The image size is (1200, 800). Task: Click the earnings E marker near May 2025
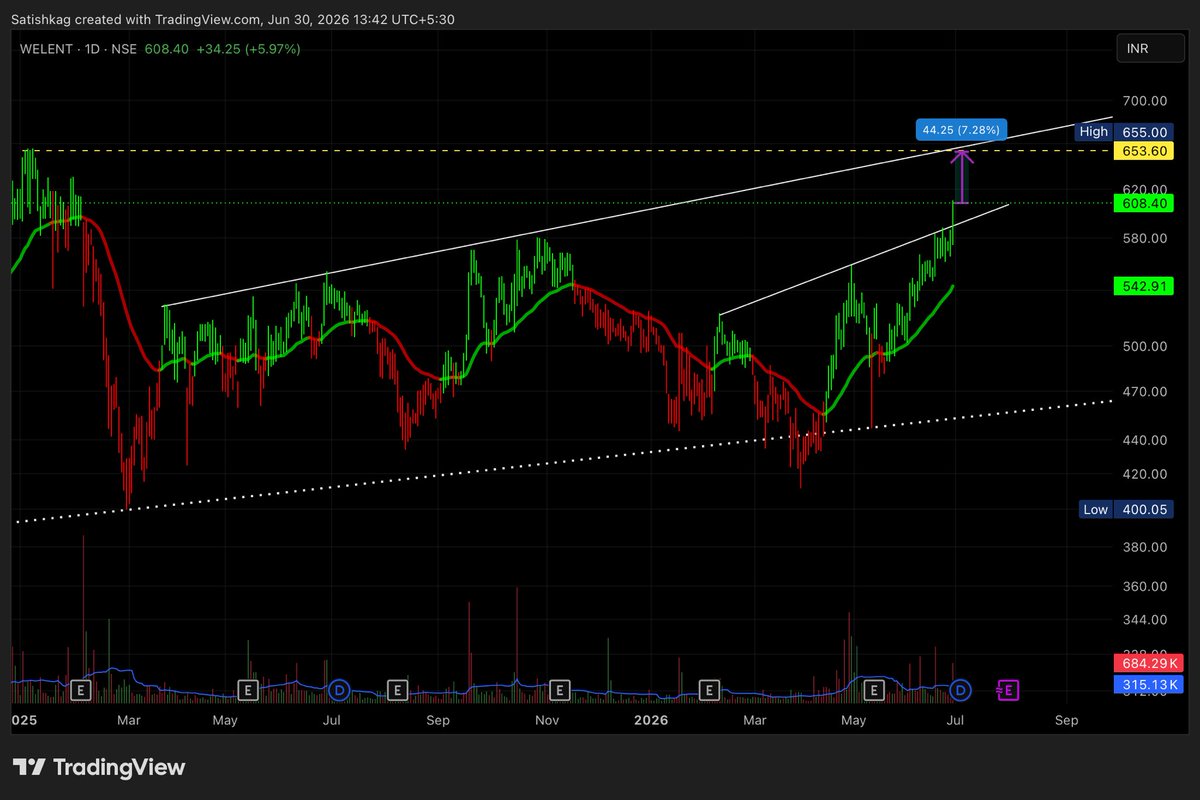[x=248, y=690]
